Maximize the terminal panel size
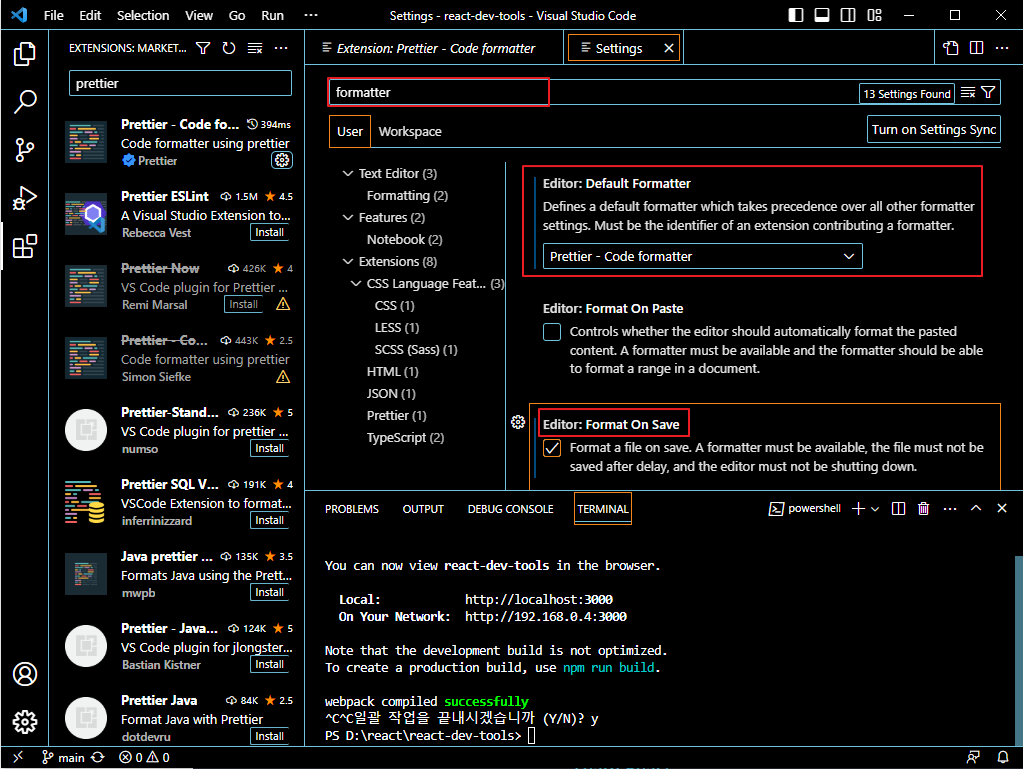This screenshot has width=1023, height=769. point(976,508)
